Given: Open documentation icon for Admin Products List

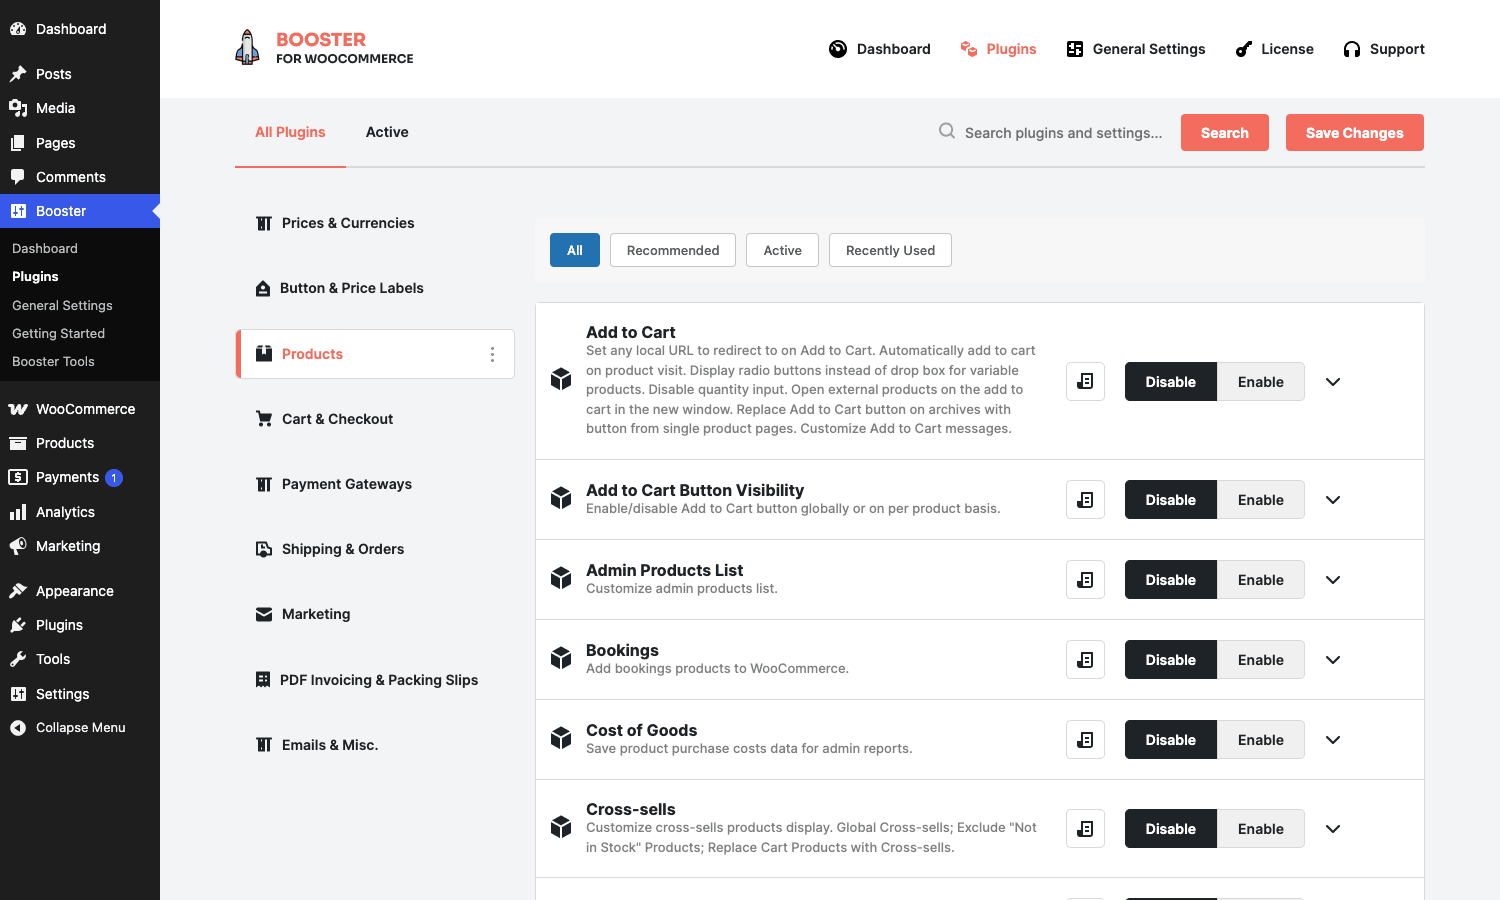Looking at the screenshot, I should tap(1085, 579).
